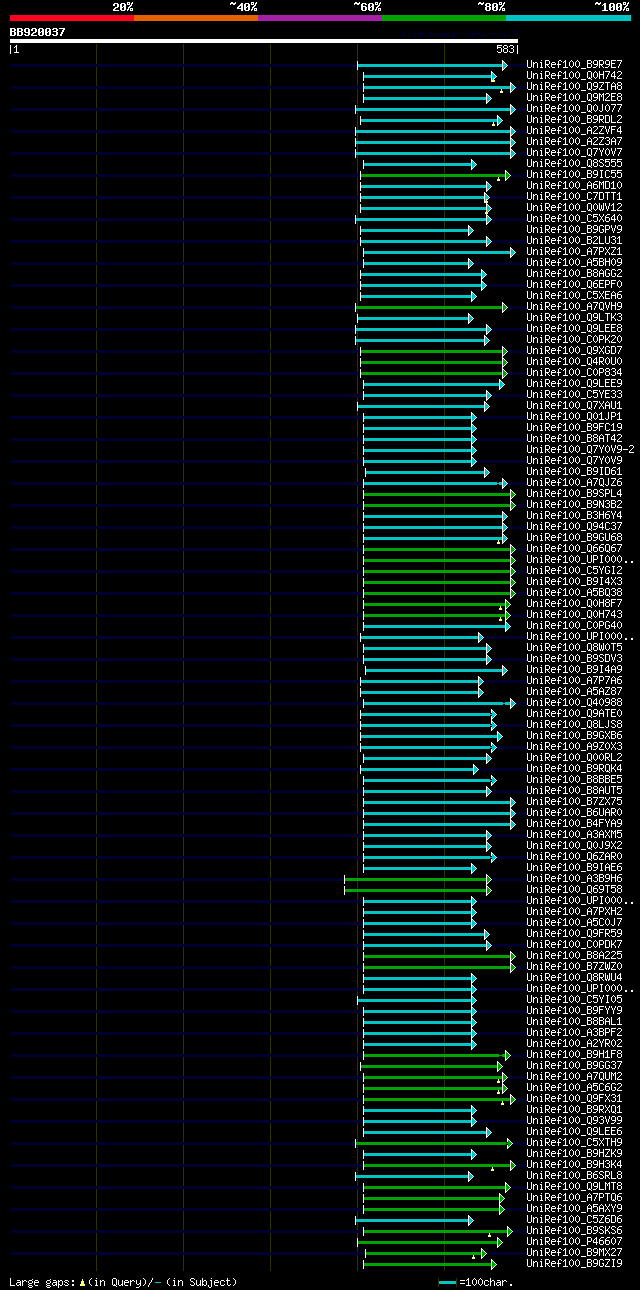Image resolution: width=640 pixels, height=1290 pixels.
Task: Open hit UniRef100_Q40988
Action: point(574,702)
